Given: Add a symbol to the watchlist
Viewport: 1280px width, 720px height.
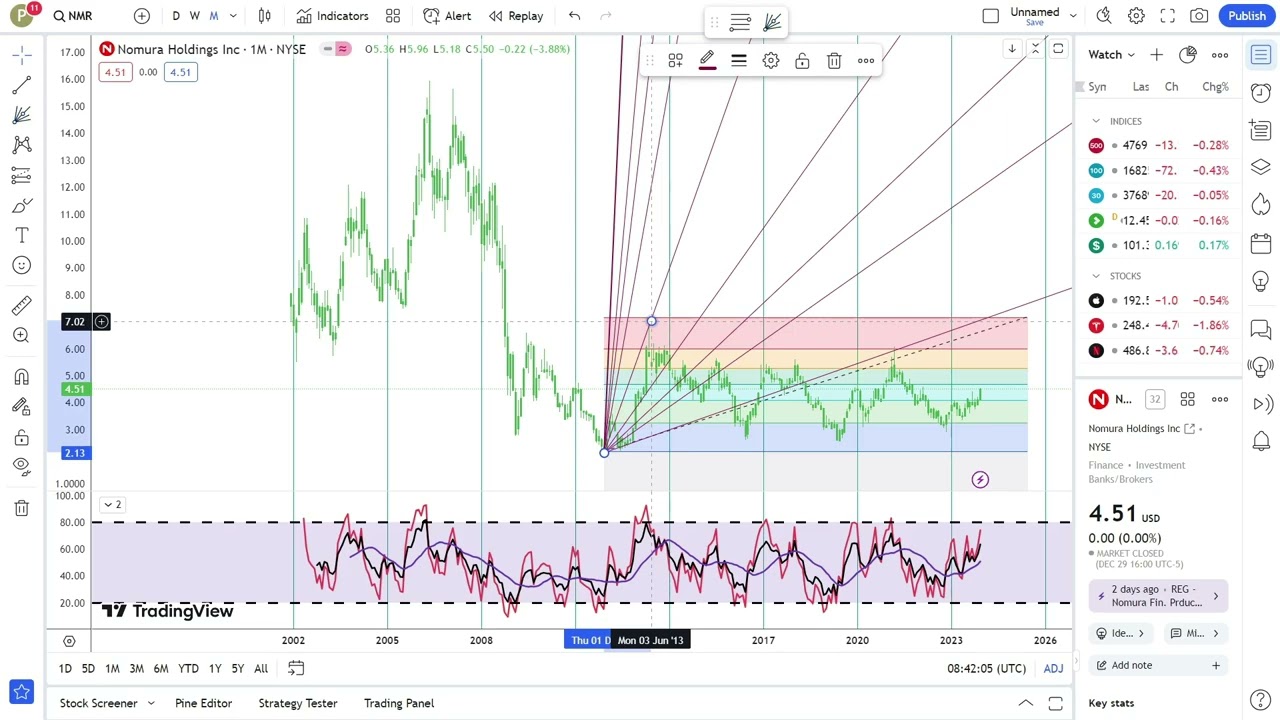Looking at the screenshot, I should pyautogui.click(x=1156, y=55).
